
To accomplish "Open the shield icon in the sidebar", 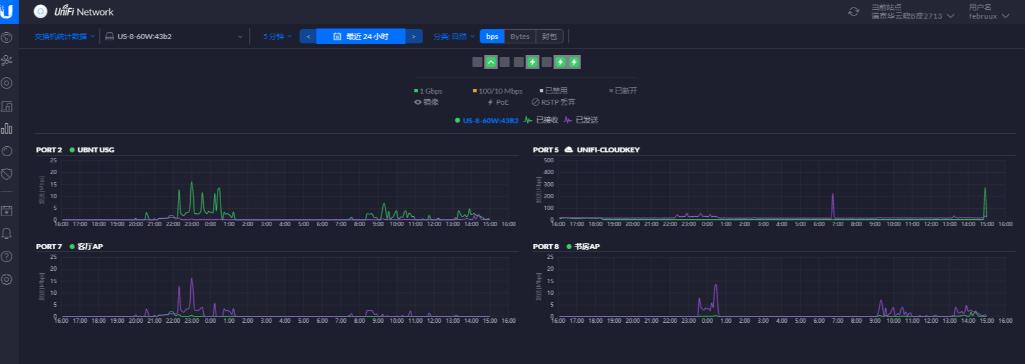I will coord(7,173).
